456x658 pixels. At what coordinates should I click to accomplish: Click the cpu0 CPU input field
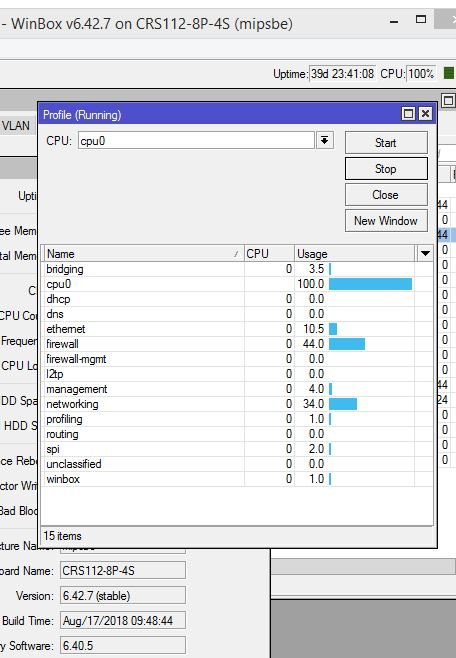click(196, 141)
